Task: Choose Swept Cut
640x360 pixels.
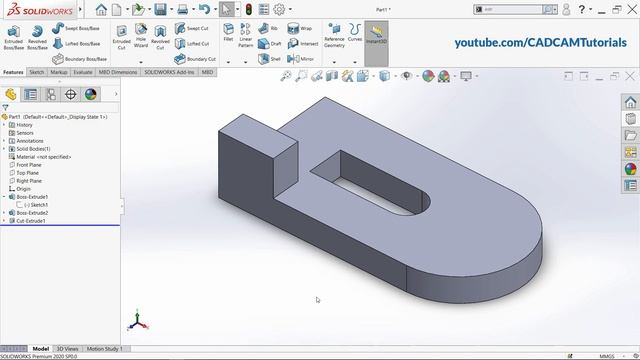Action: point(191,28)
